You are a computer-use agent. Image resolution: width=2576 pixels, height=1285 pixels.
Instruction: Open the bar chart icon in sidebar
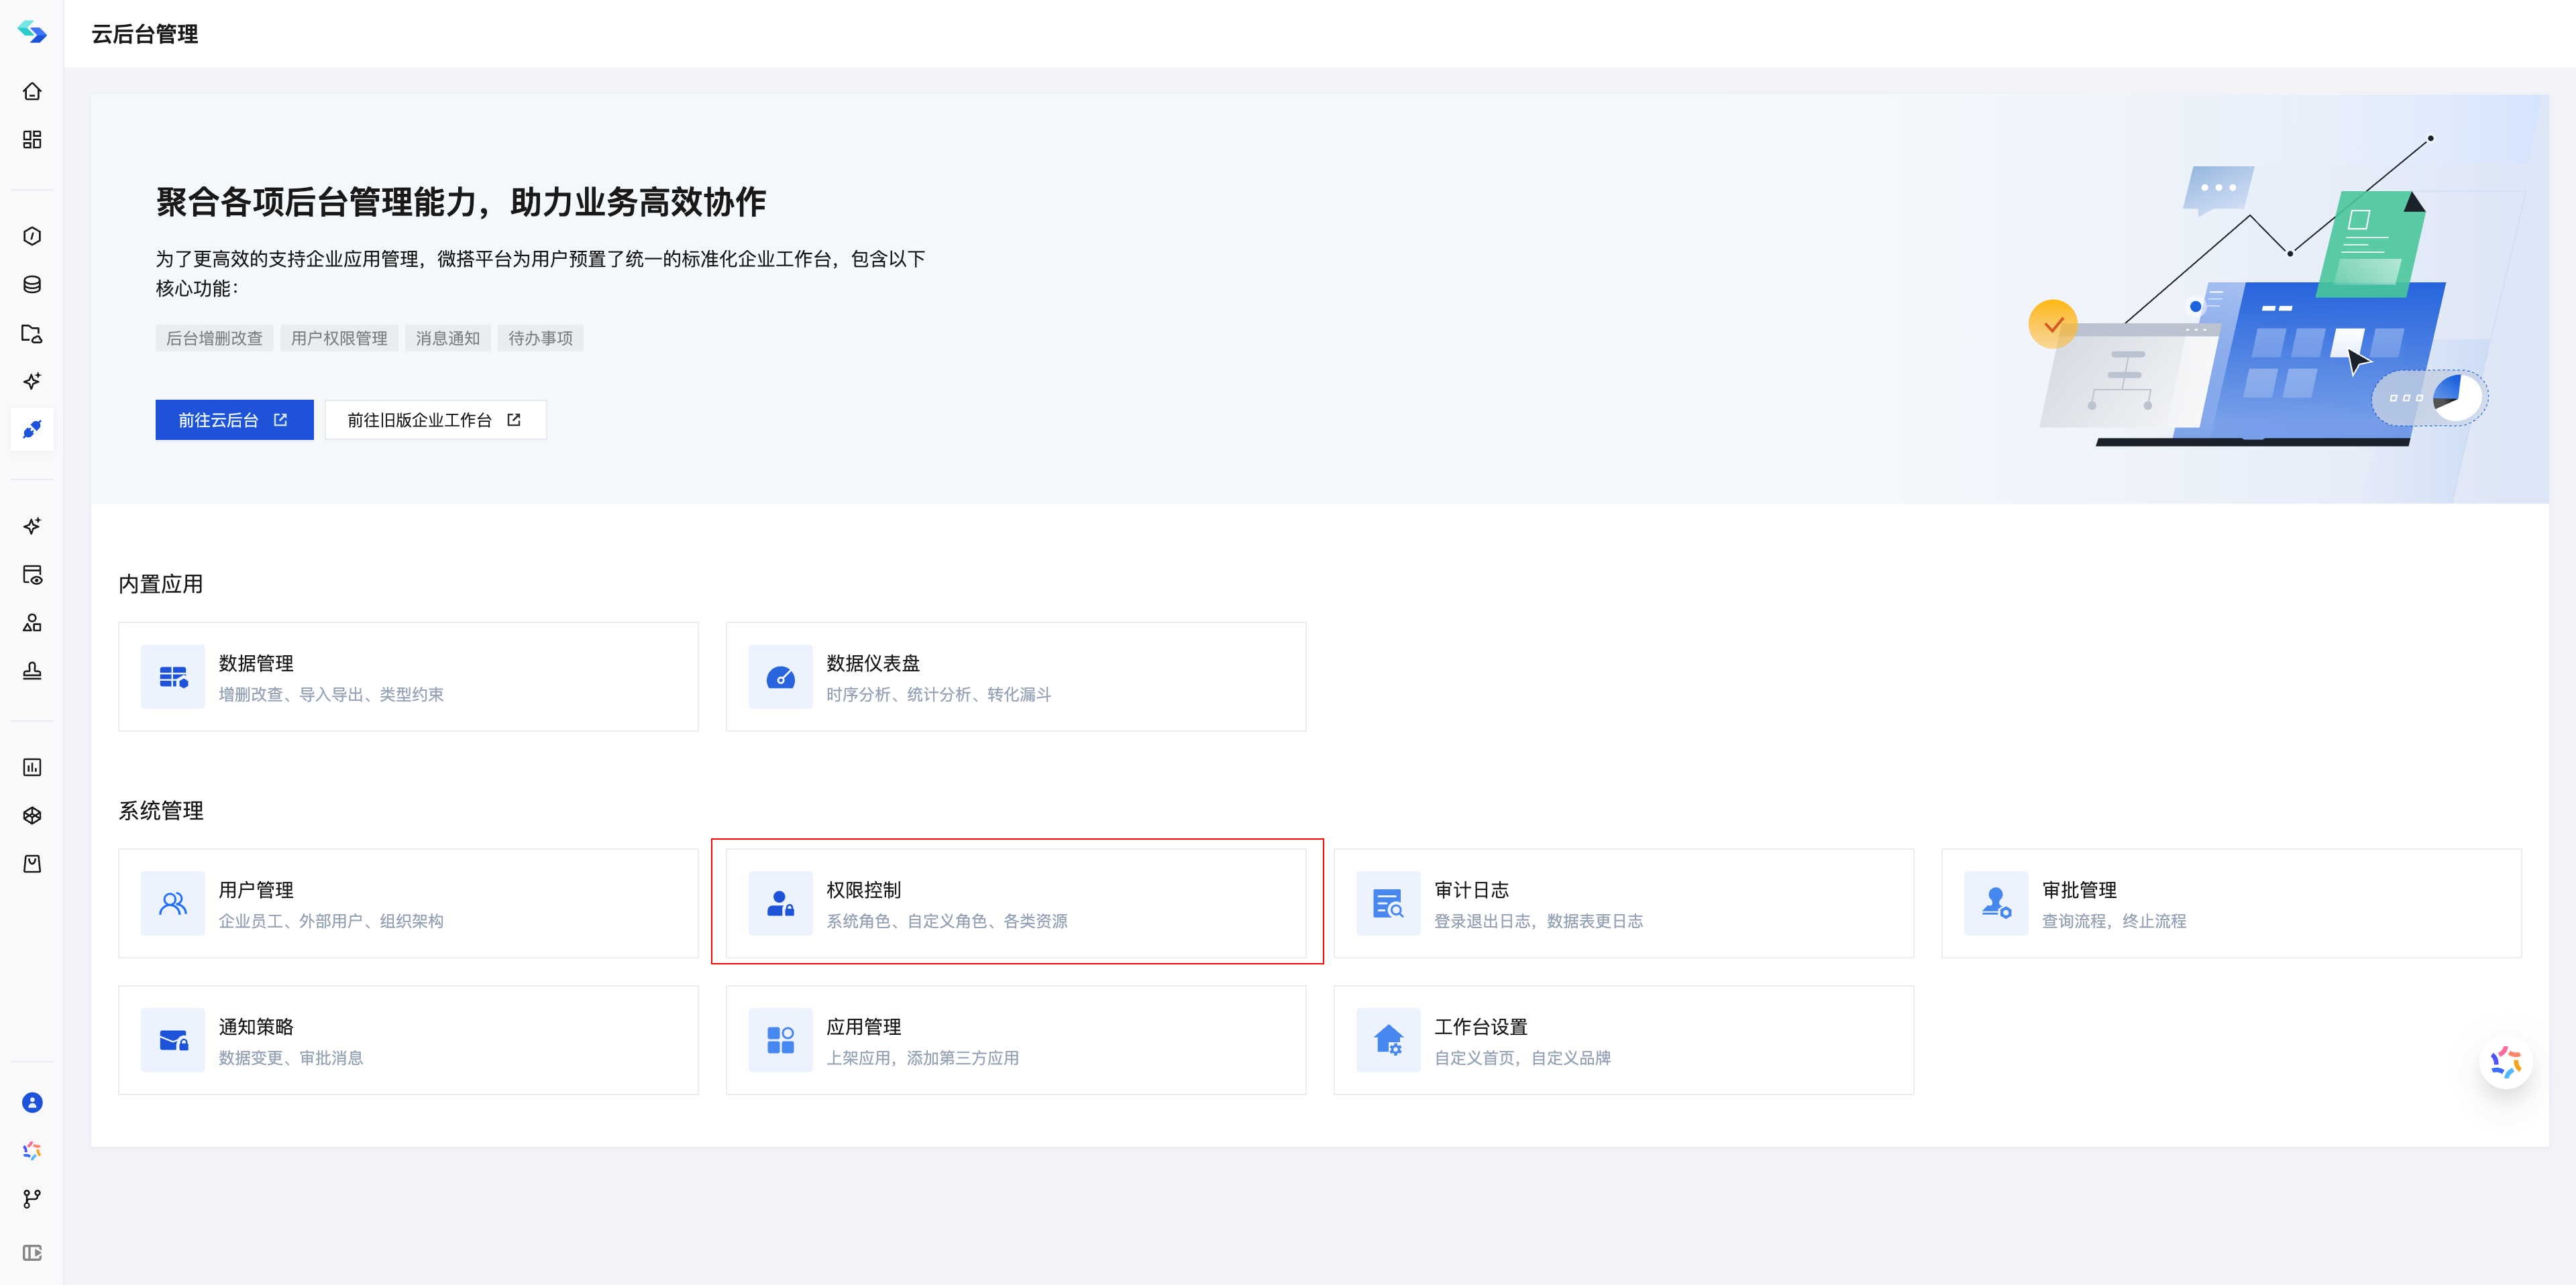pyautogui.click(x=32, y=767)
